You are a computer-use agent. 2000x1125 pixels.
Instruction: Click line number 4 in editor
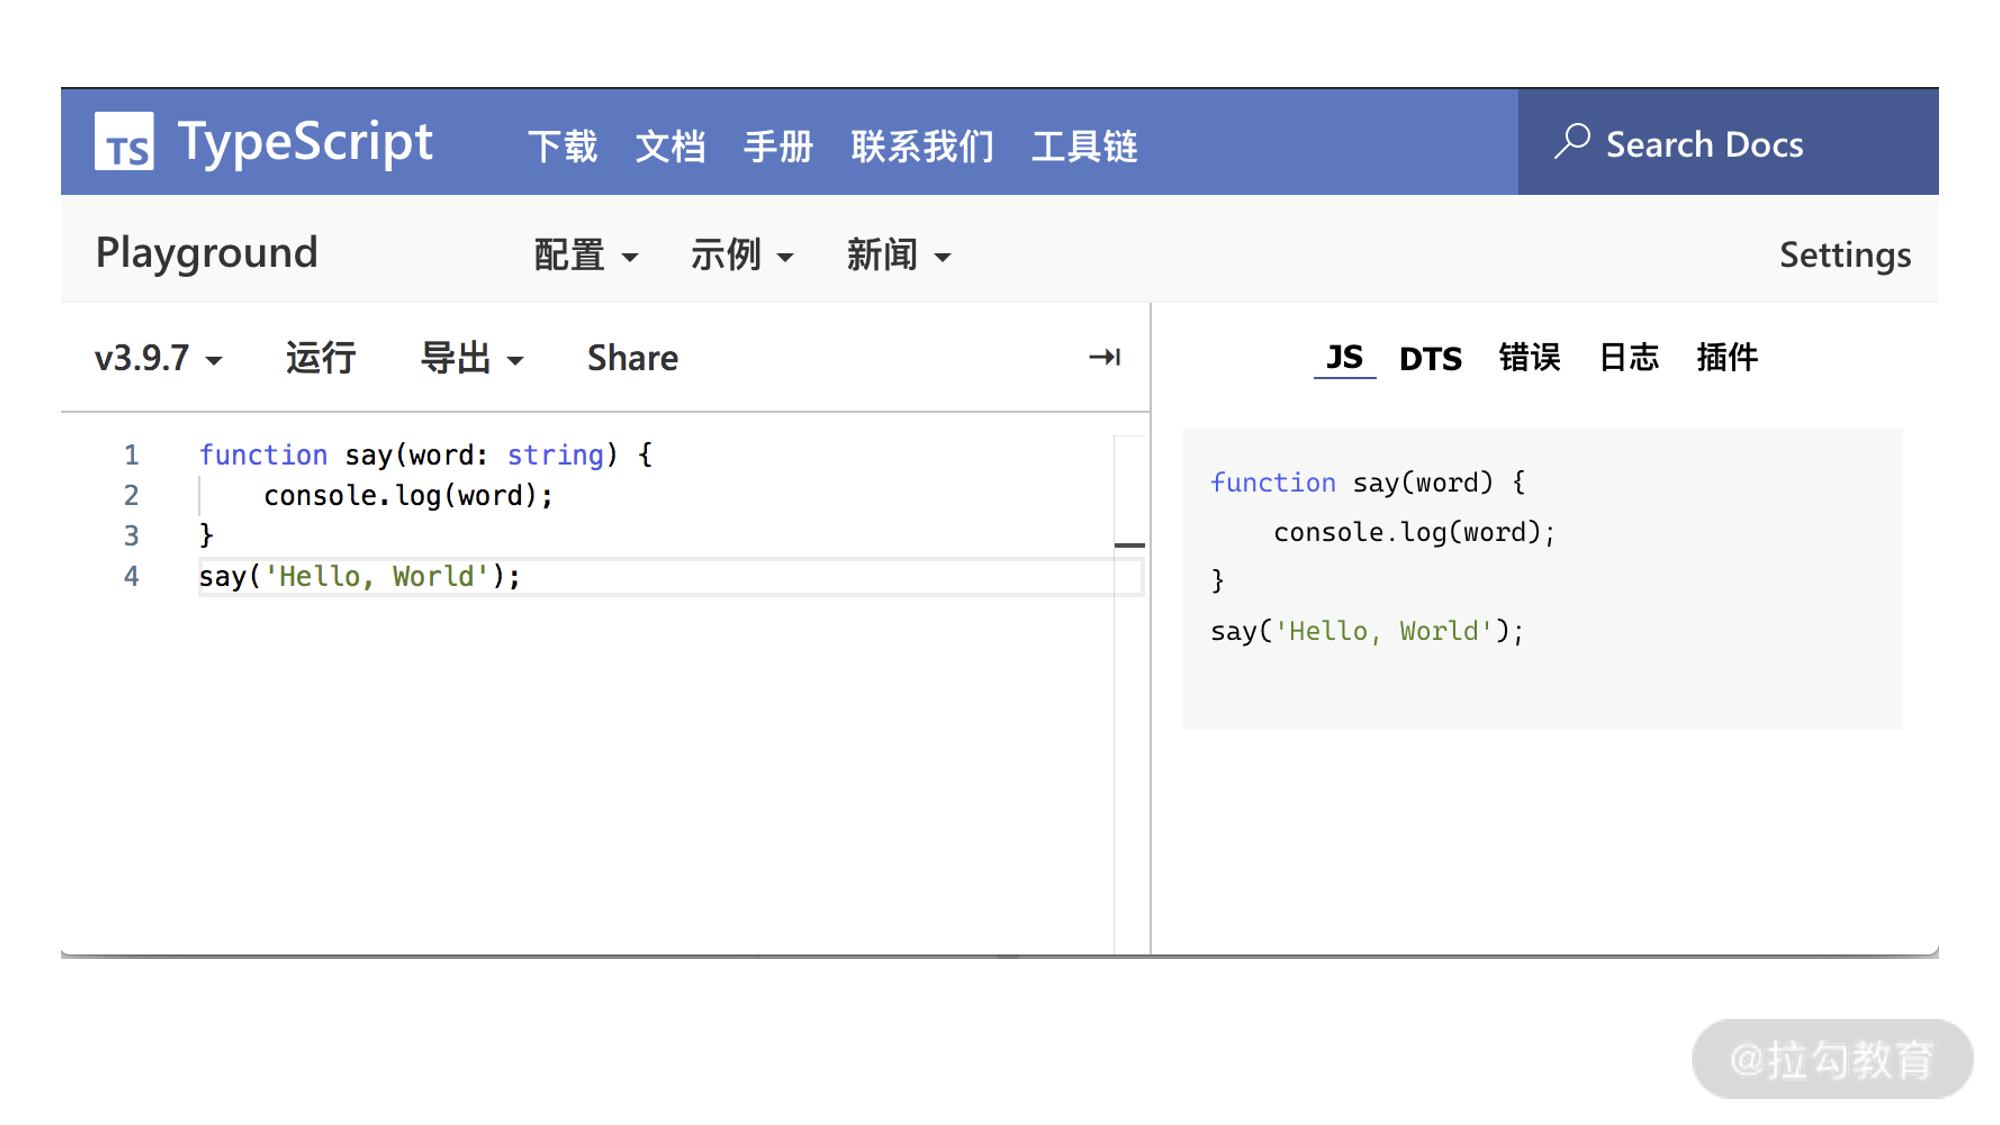[x=131, y=576]
